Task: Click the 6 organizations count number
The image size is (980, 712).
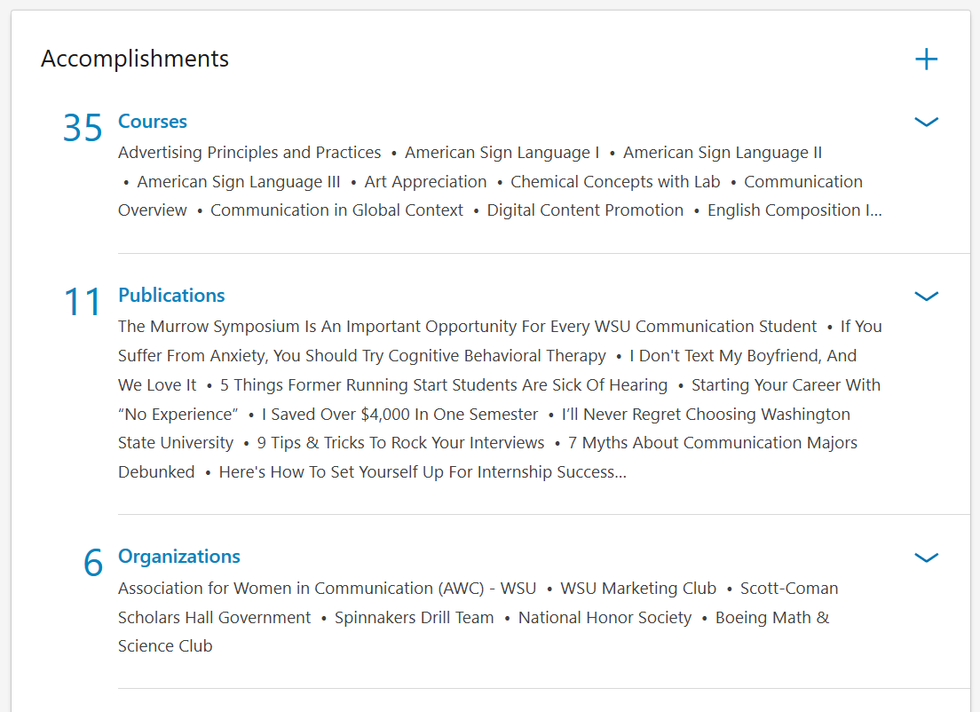Action: [x=93, y=563]
